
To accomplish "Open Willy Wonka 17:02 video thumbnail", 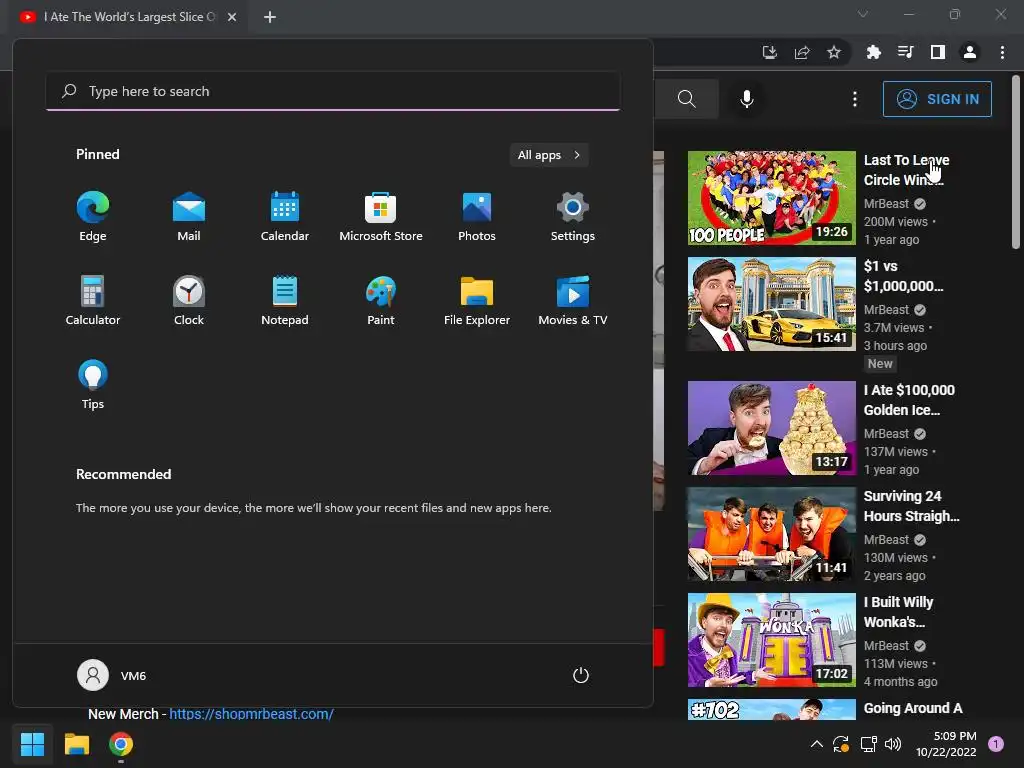I will point(771,640).
